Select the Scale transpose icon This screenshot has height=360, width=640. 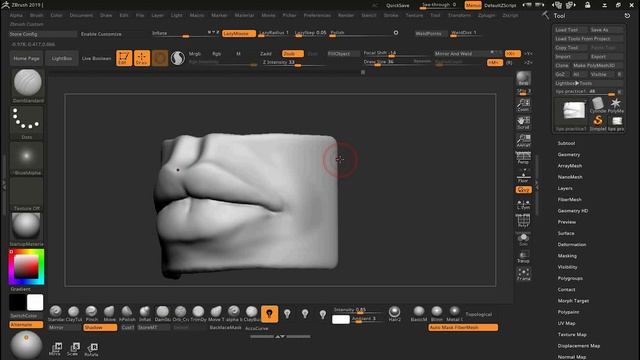[x=73, y=349]
